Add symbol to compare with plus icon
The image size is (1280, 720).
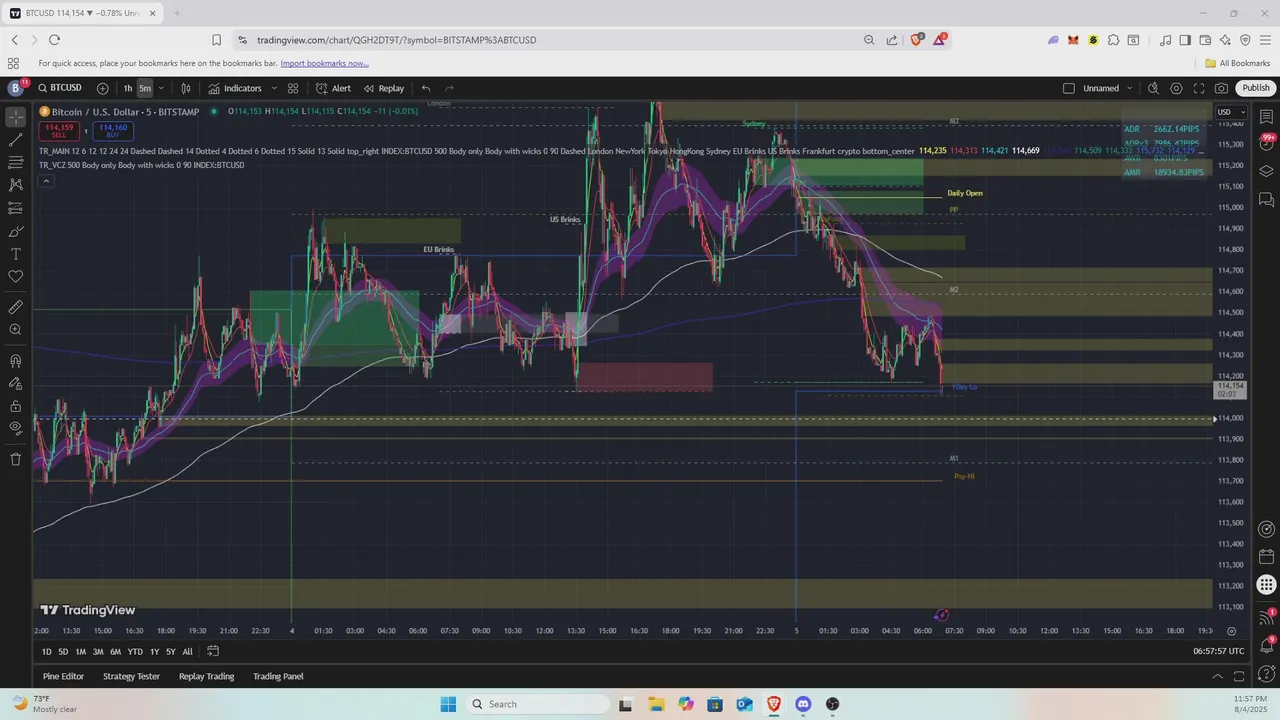tap(103, 88)
